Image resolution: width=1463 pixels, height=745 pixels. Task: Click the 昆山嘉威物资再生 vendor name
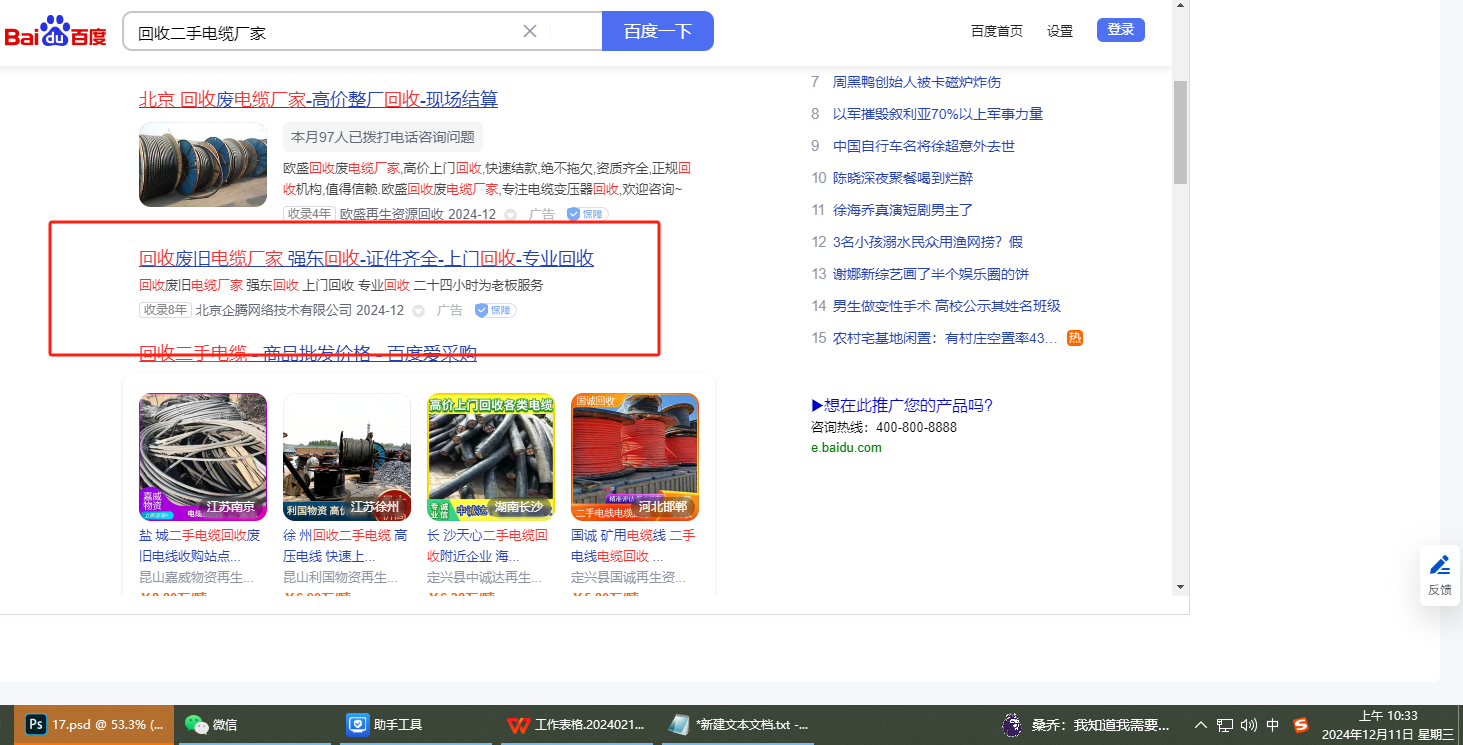point(196,577)
